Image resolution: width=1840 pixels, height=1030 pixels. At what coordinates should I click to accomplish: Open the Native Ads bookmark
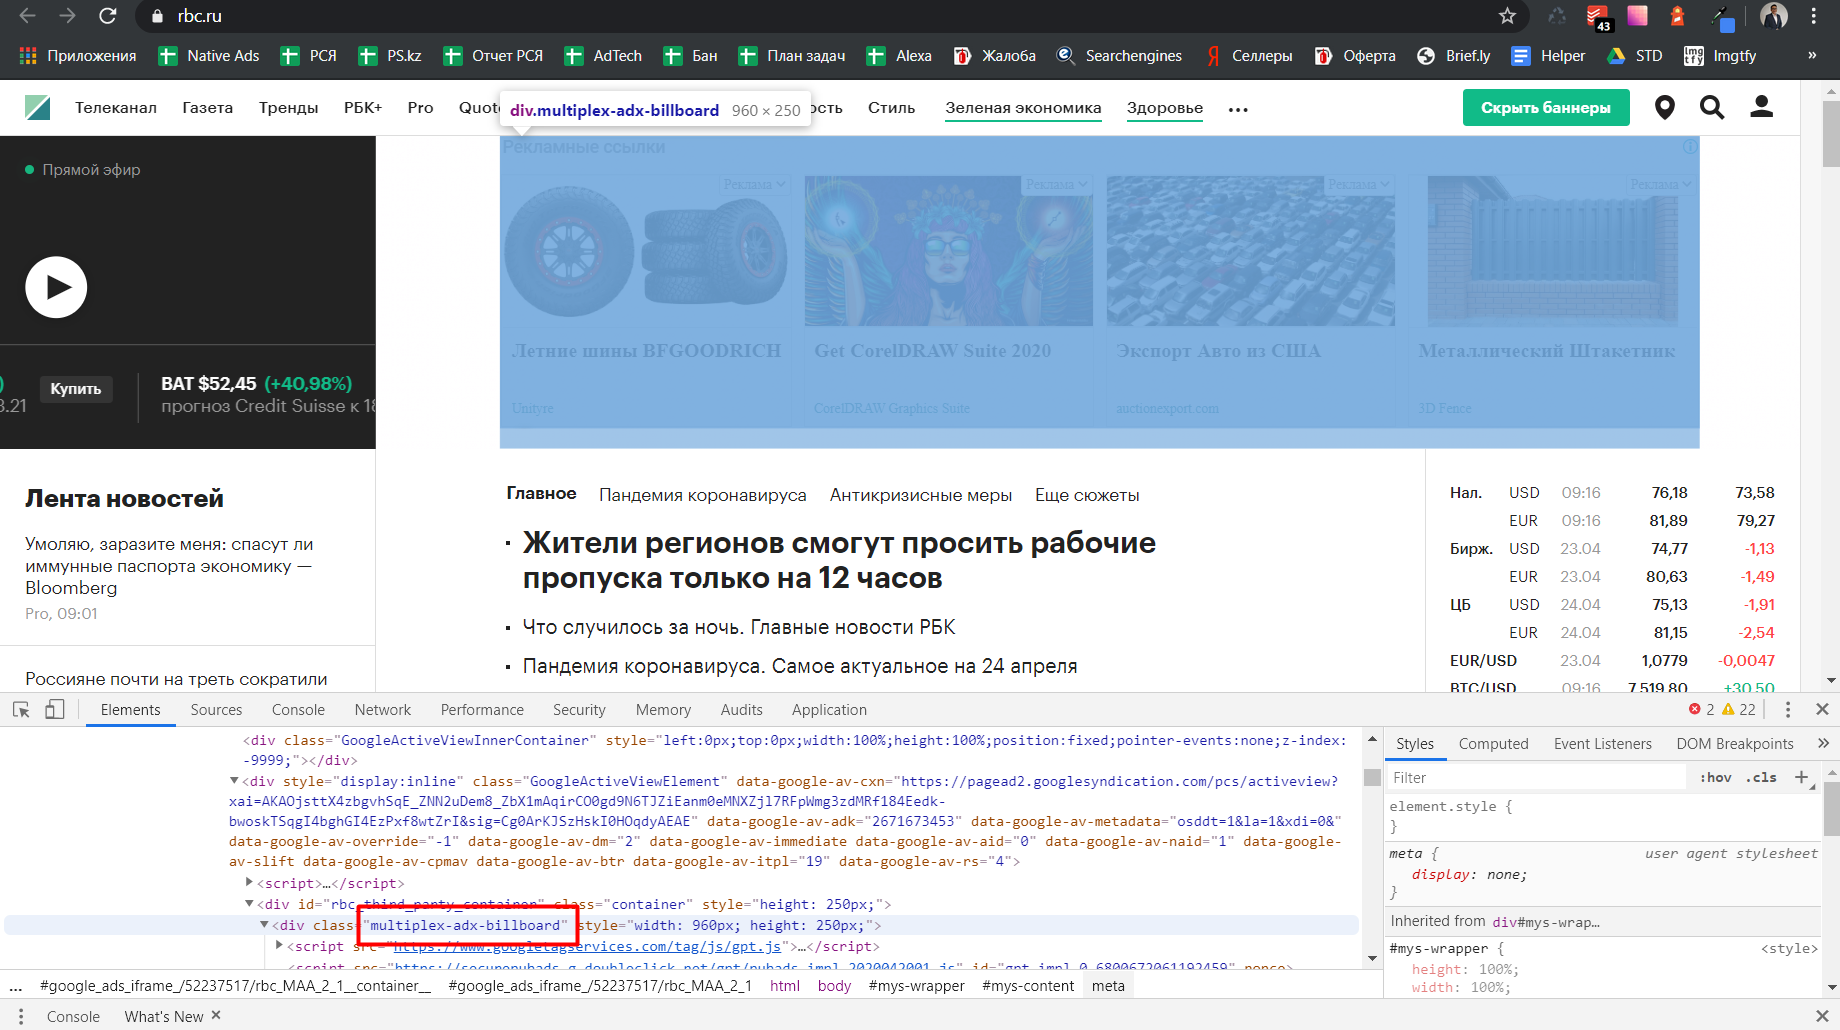pos(209,56)
